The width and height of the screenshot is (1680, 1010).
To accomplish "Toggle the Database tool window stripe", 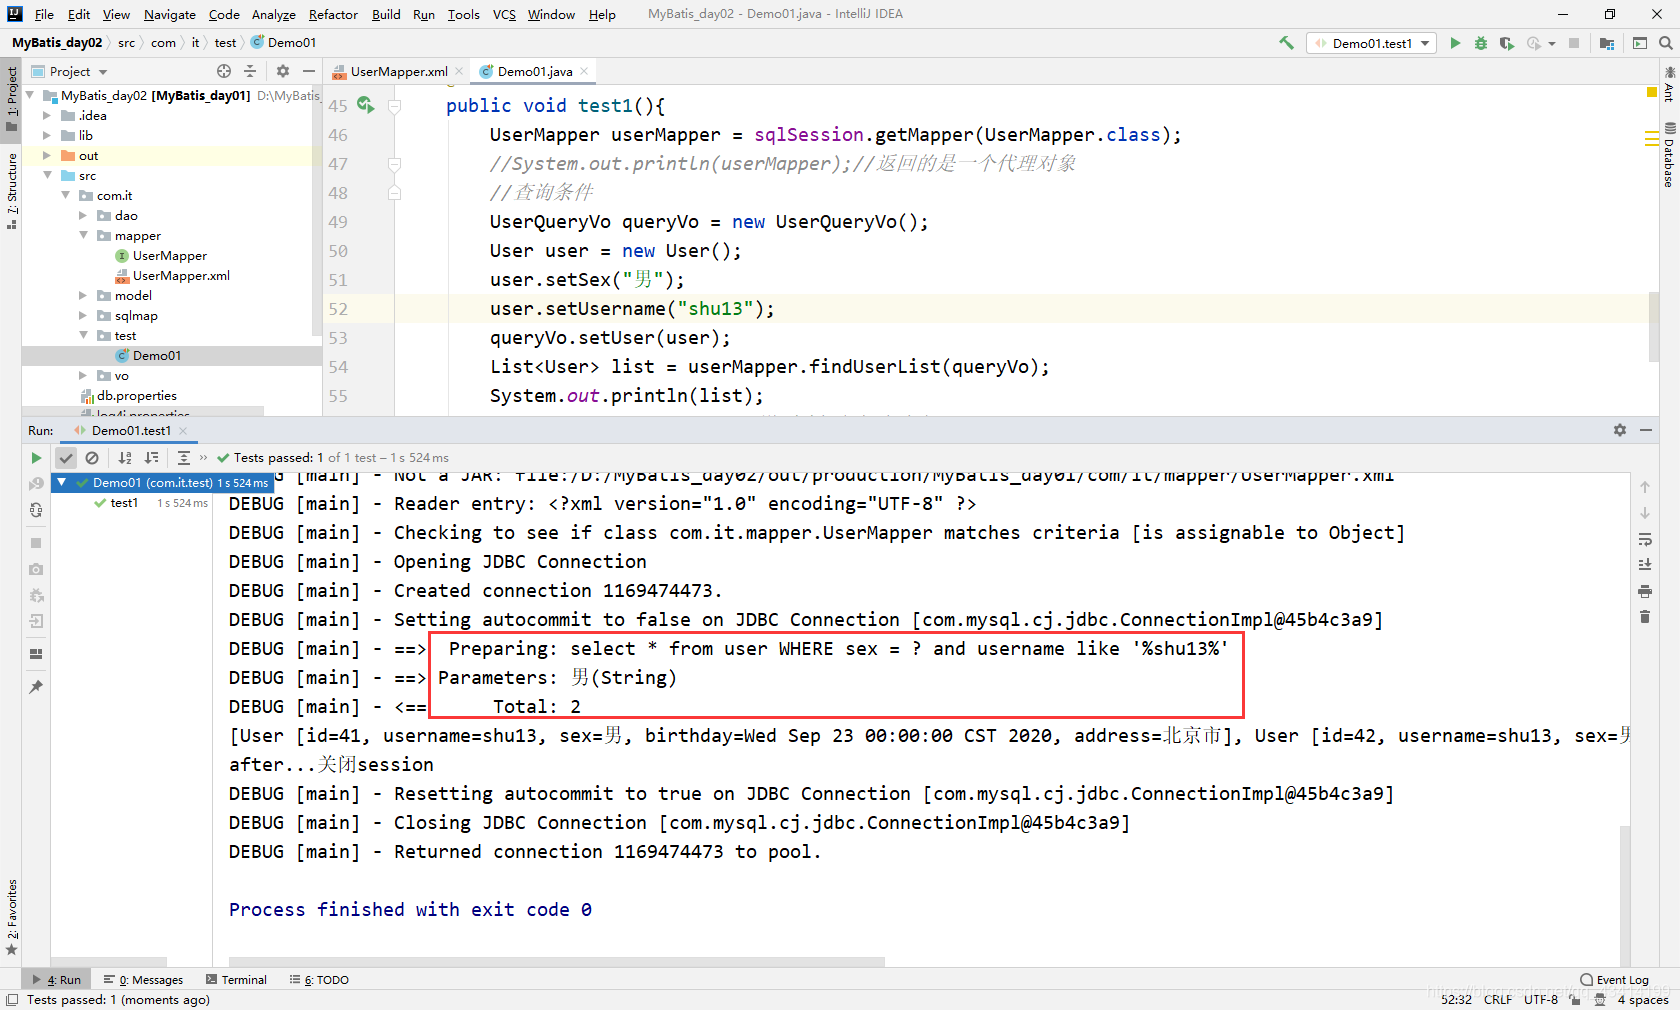I will [1669, 155].
